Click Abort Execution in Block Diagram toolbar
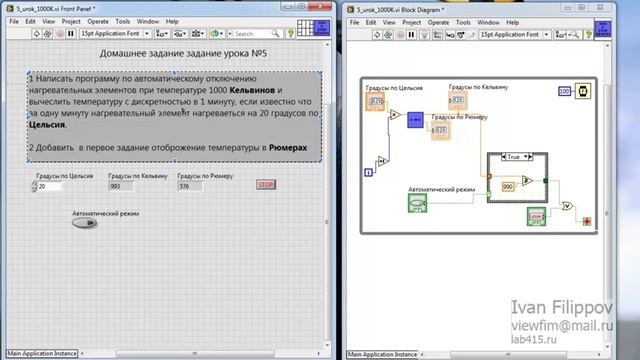 tap(400, 35)
